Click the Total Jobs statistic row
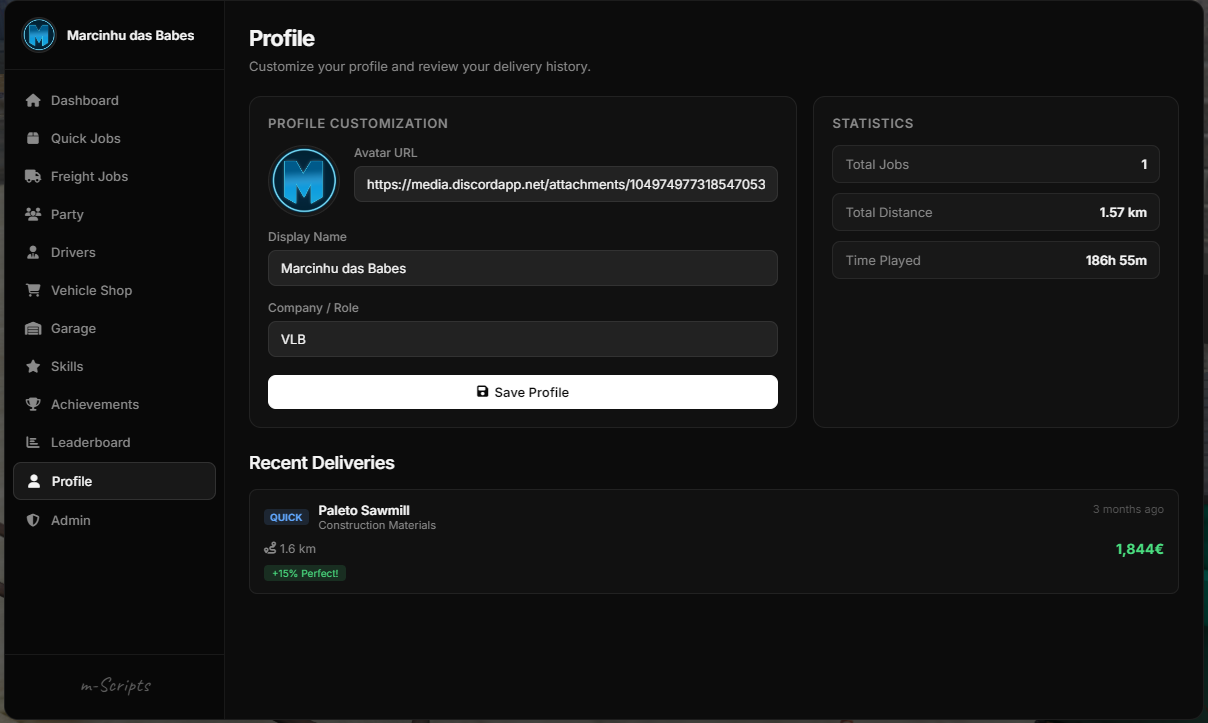The width and height of the screenshot is (1208, 723). click(x=996, y=164)
